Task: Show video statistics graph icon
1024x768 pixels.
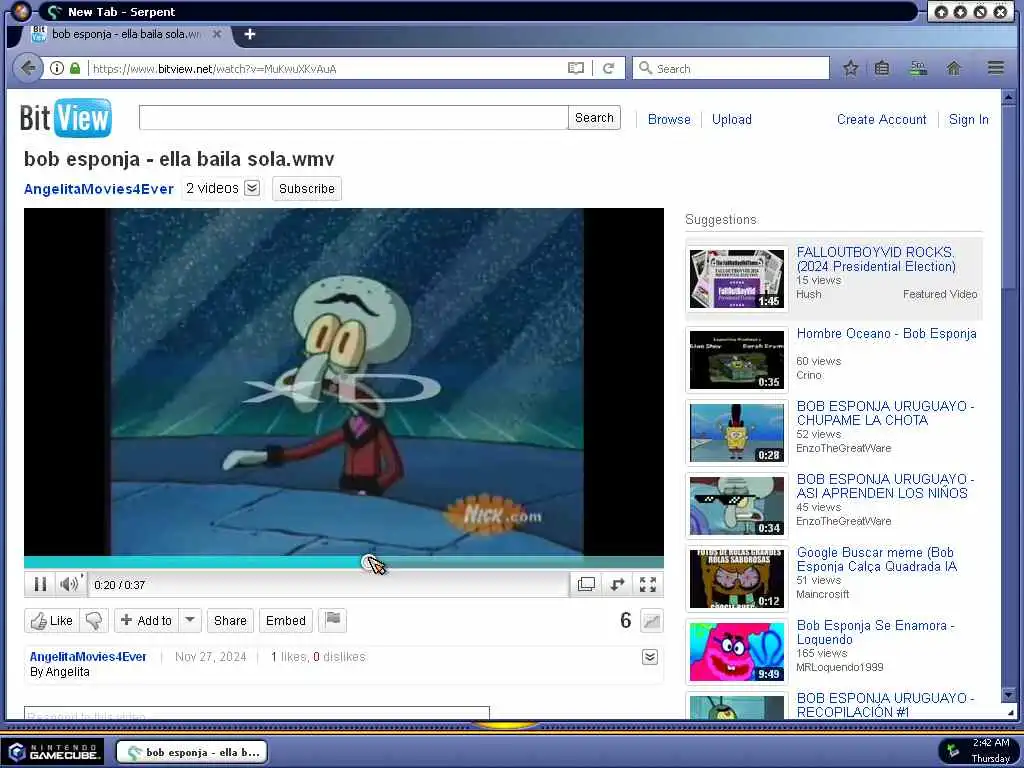Action: click(x=651, y=620)
